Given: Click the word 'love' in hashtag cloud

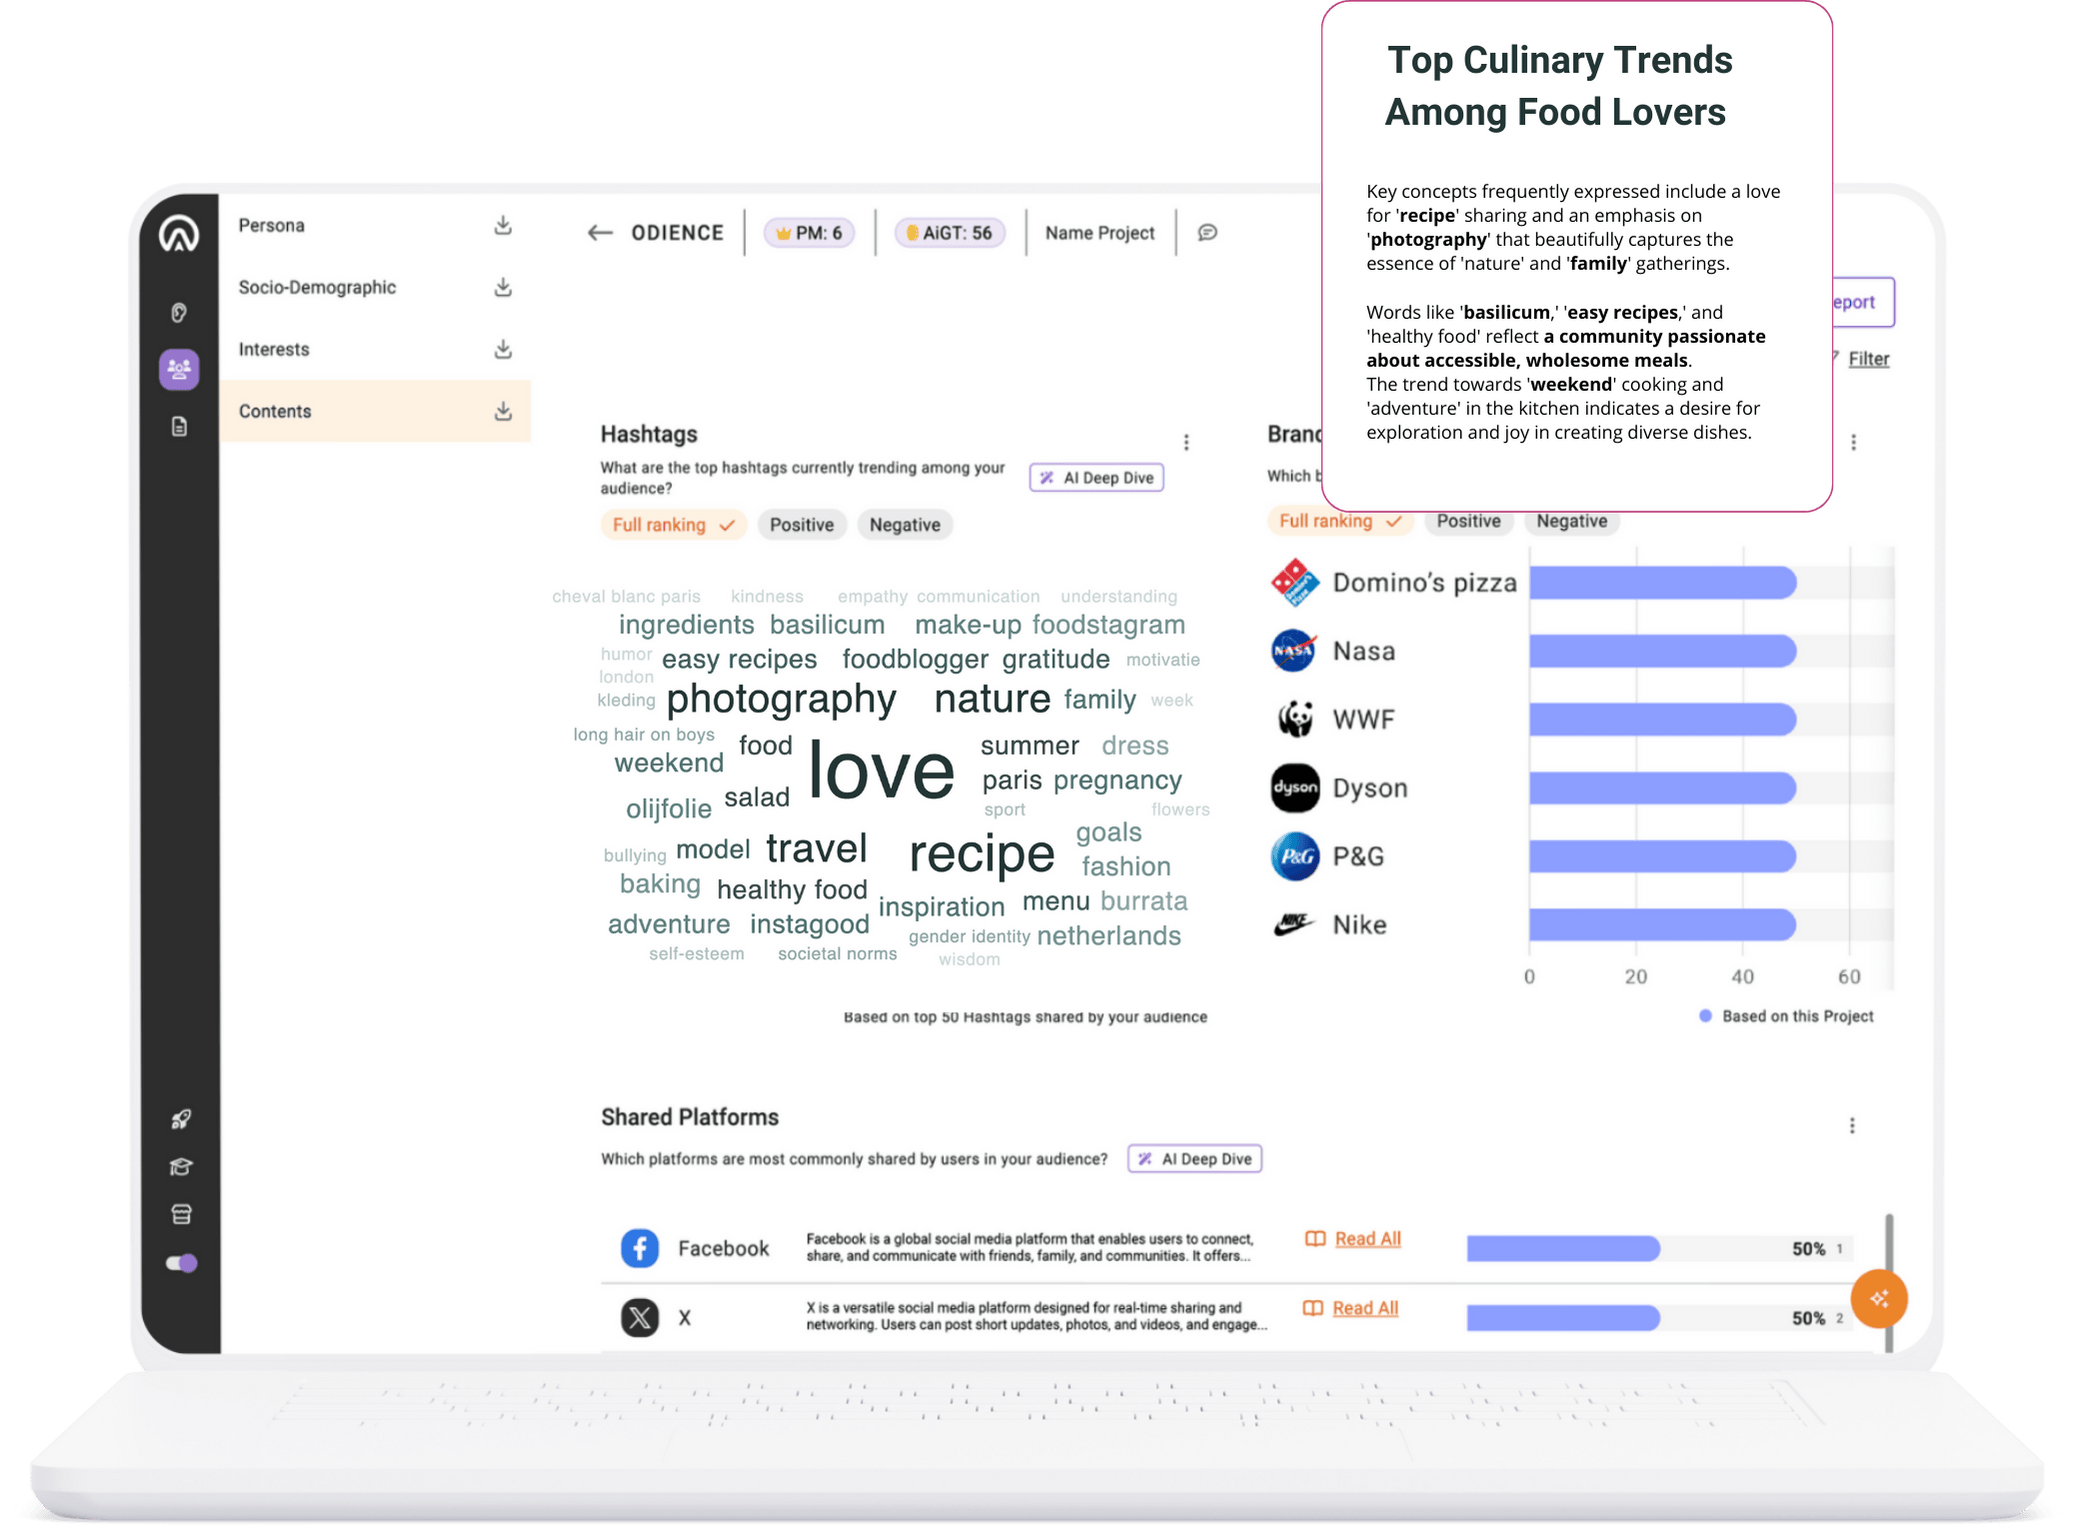Looking at the screenshot, I should click(881, 769).
